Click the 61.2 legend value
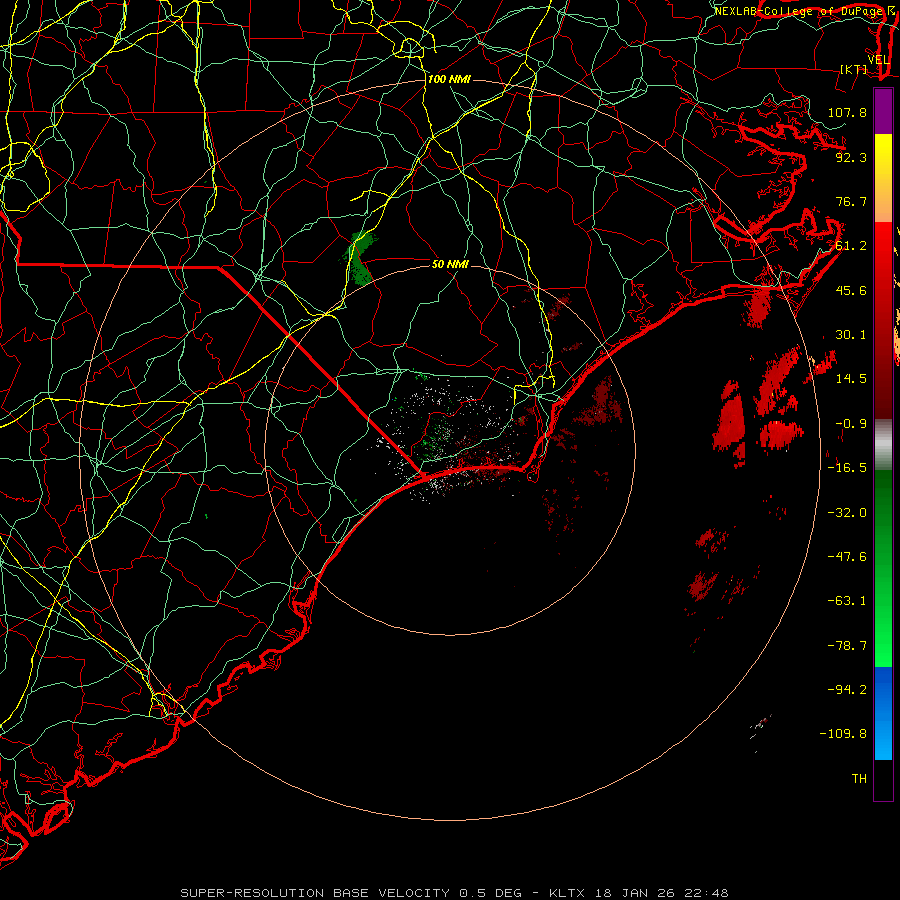900x900 pixels. 851,246
